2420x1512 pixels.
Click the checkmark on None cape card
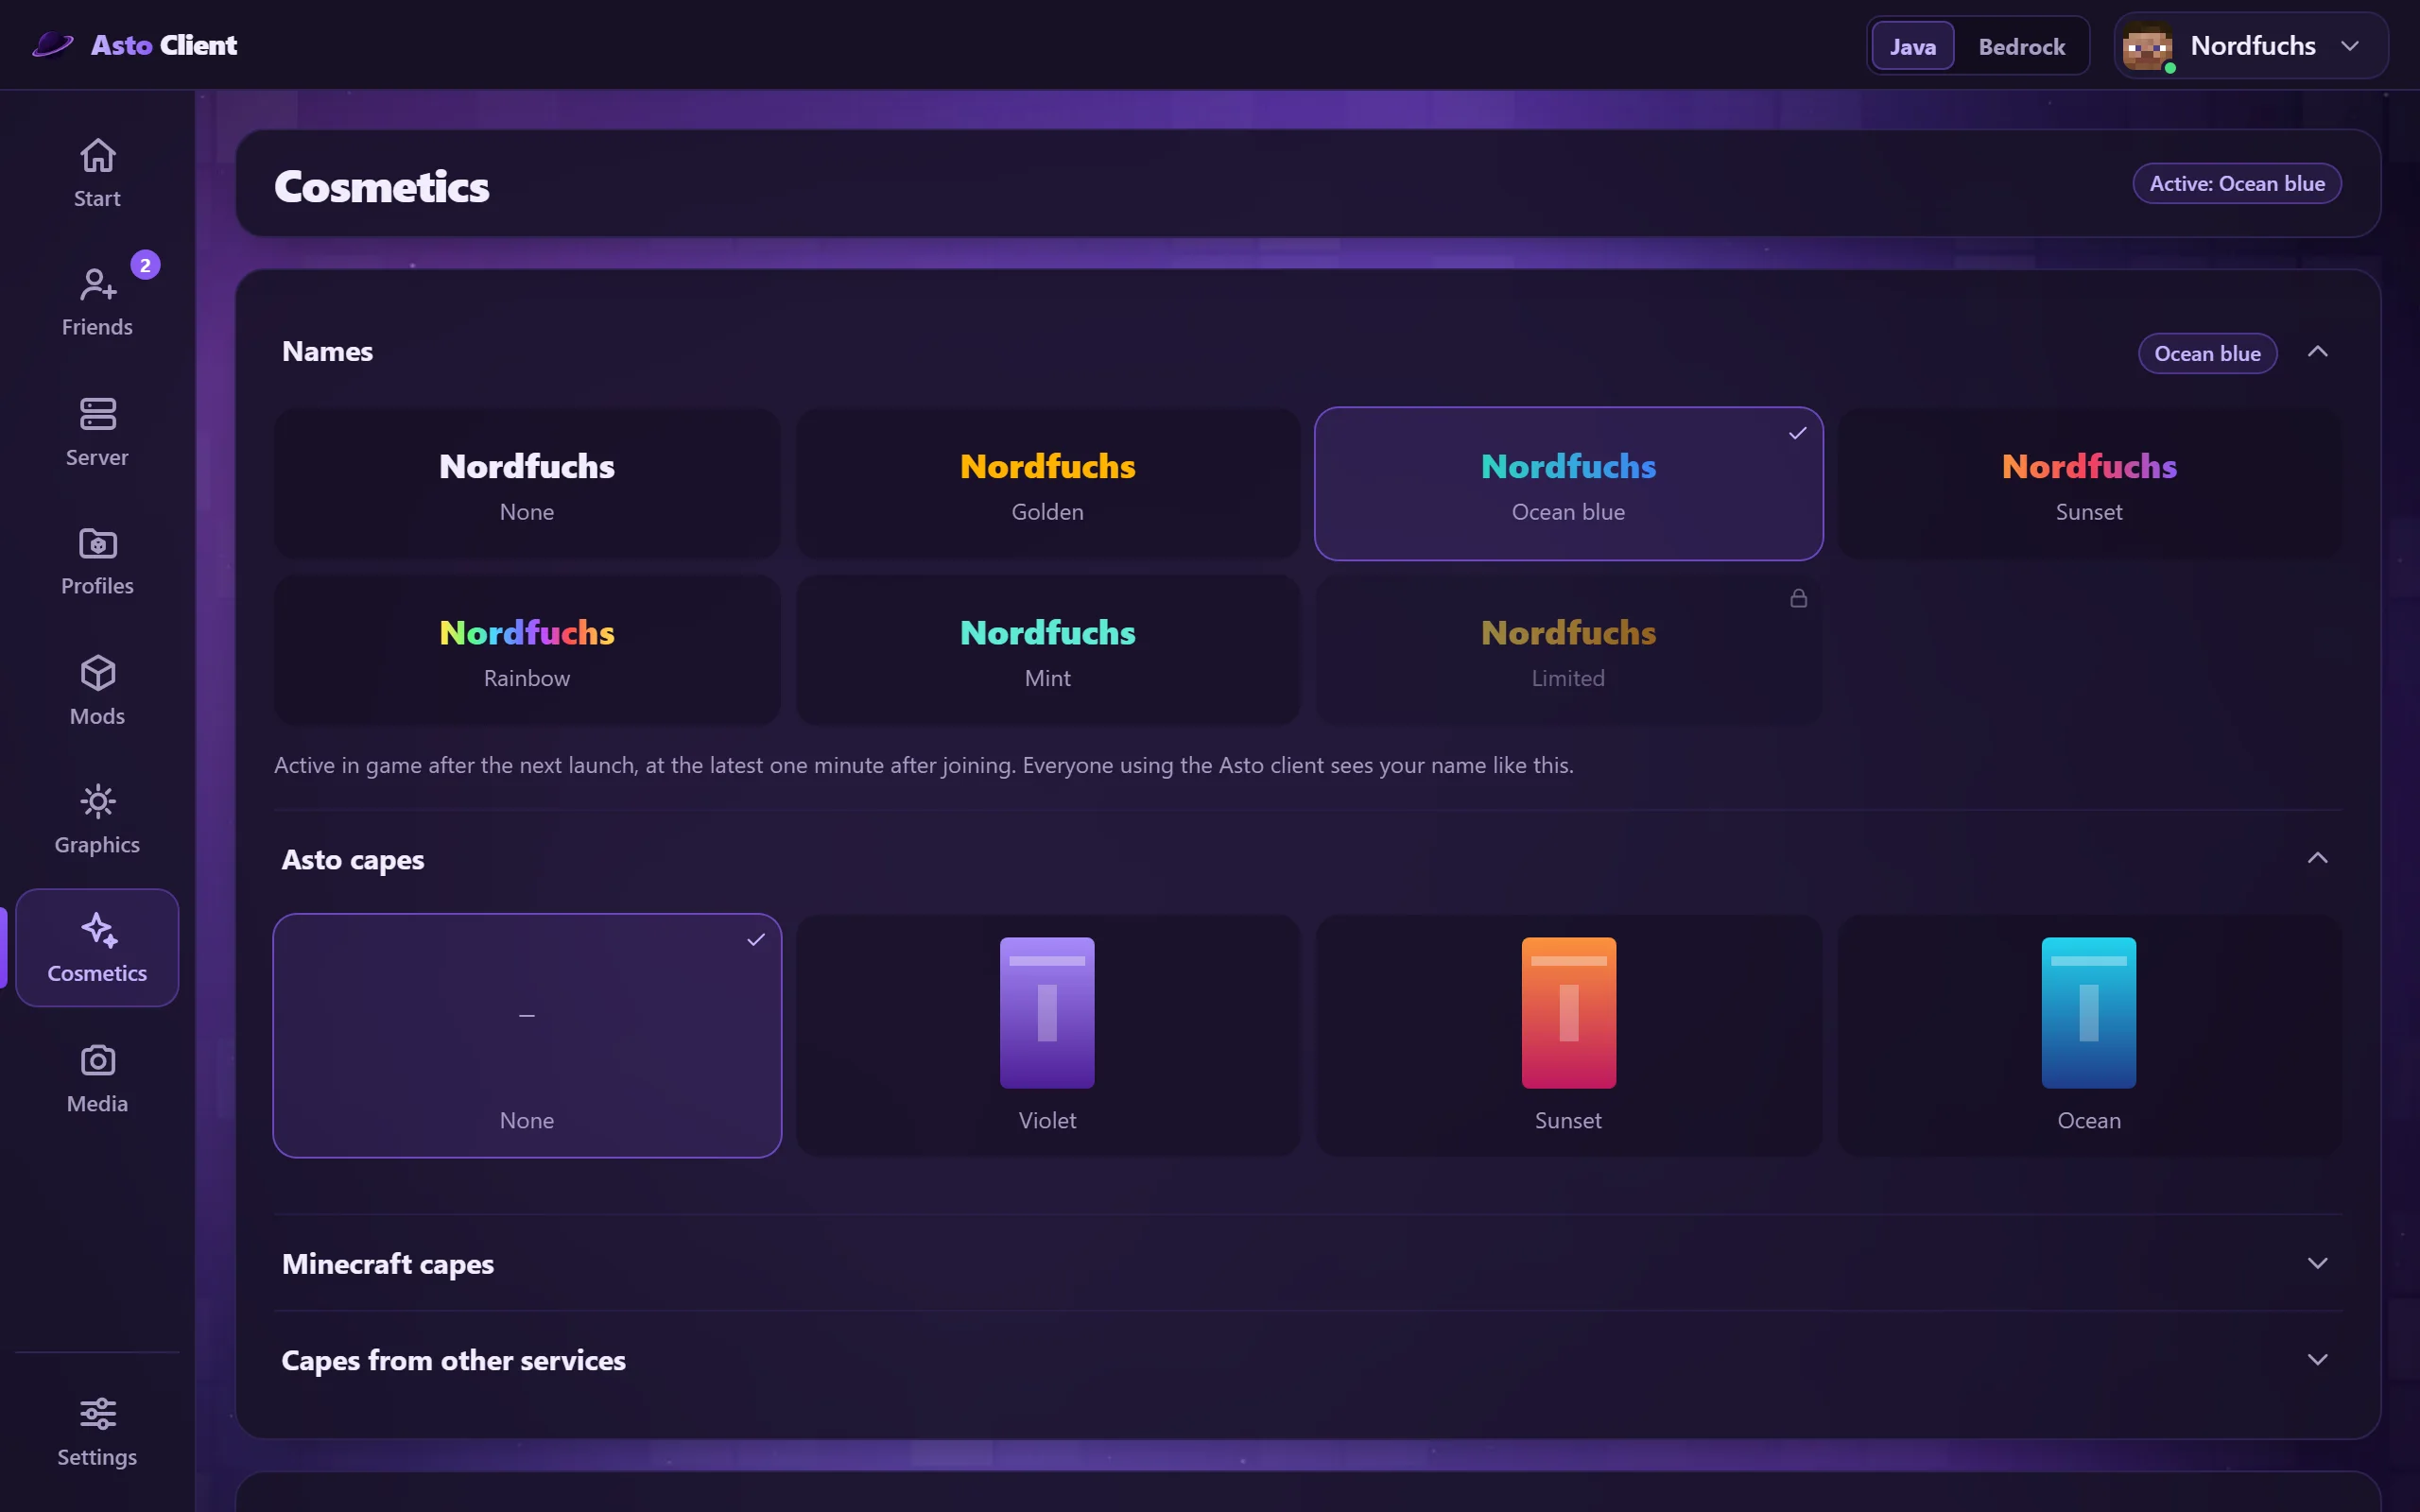coord(756,939)
